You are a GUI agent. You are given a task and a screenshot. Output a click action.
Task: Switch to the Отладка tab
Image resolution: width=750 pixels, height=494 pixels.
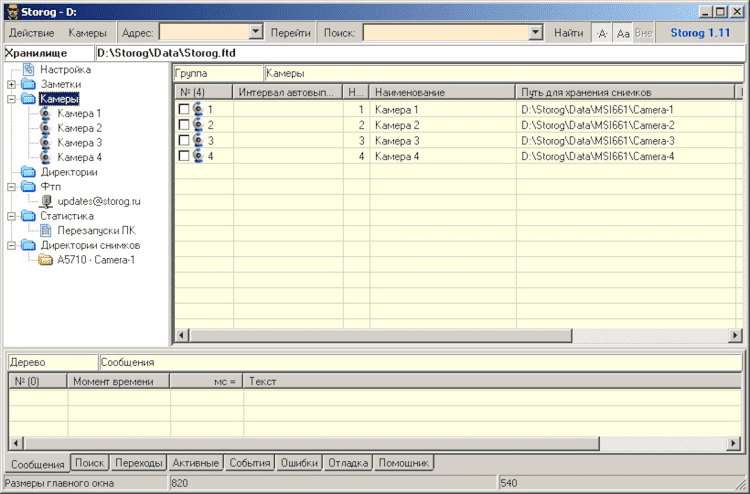[348, 462]
